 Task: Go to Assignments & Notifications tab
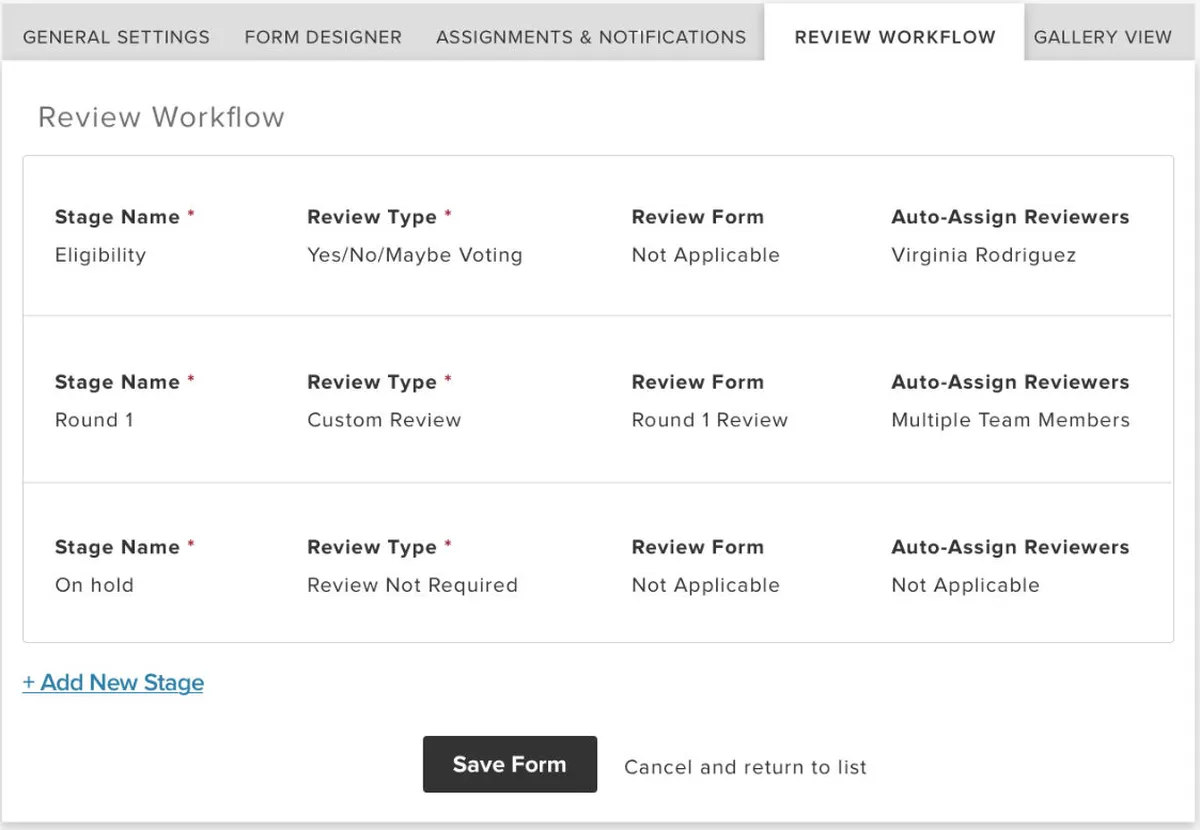[591, 37]
